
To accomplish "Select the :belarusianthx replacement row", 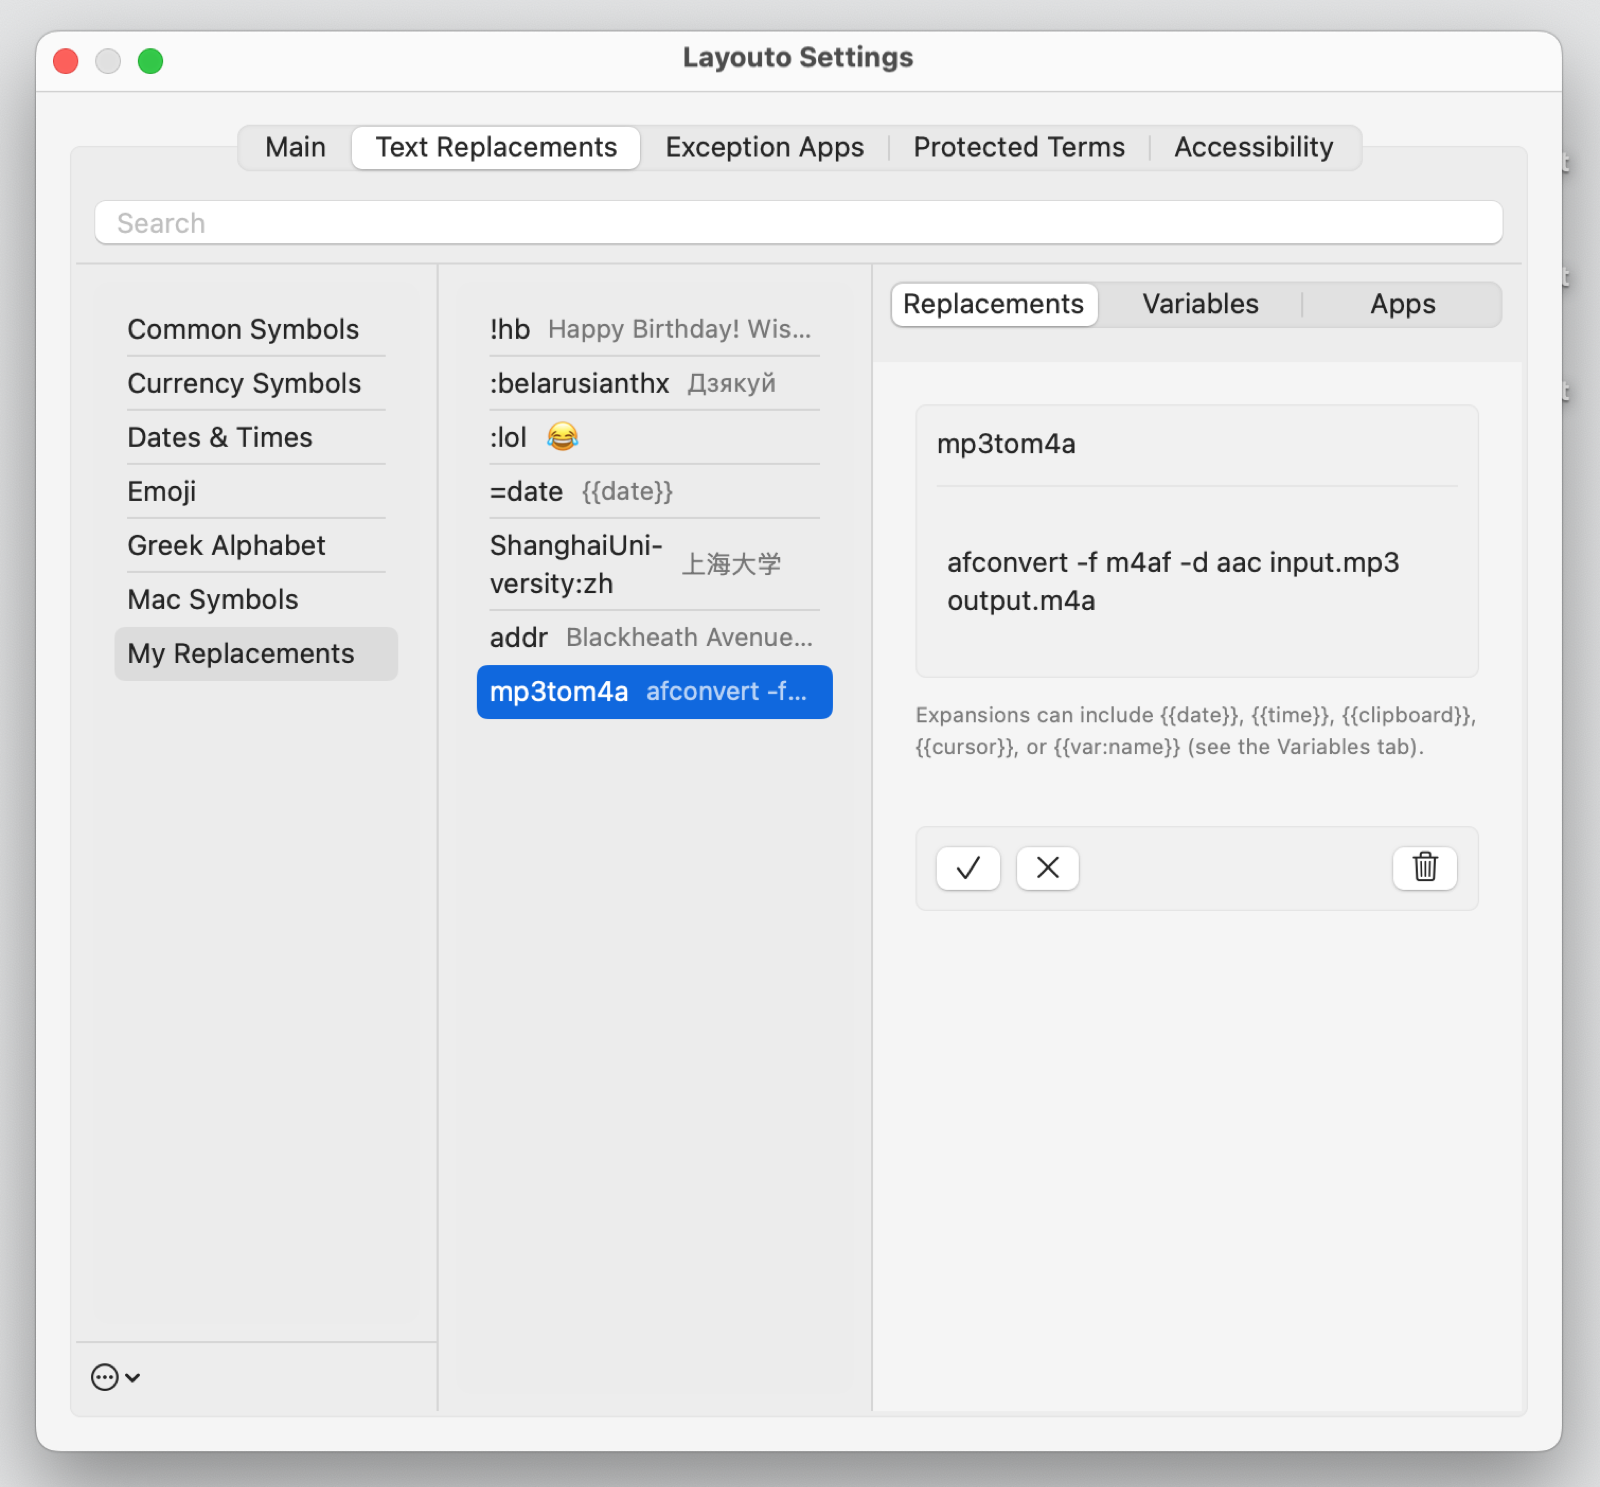I will click(654, 383).
